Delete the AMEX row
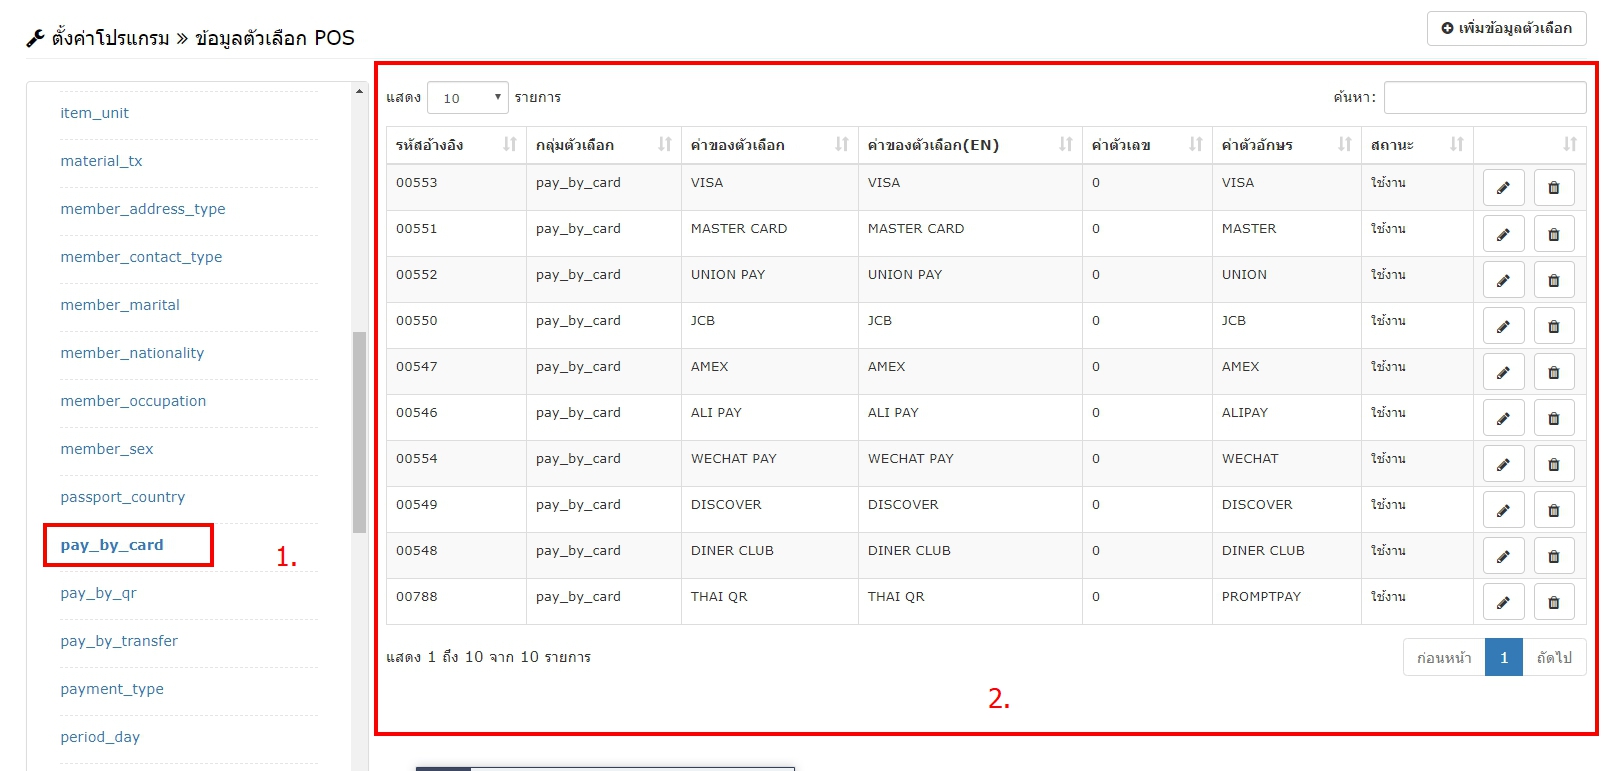 click(1554, 372)
